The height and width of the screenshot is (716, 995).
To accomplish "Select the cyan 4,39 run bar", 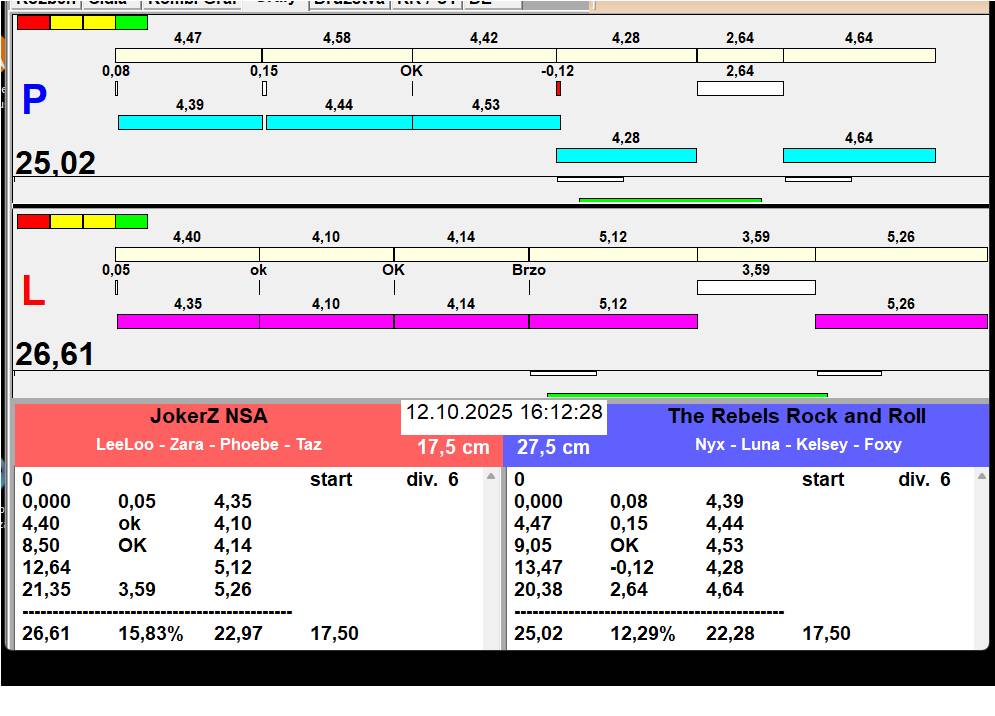I will tap(190, 122).
